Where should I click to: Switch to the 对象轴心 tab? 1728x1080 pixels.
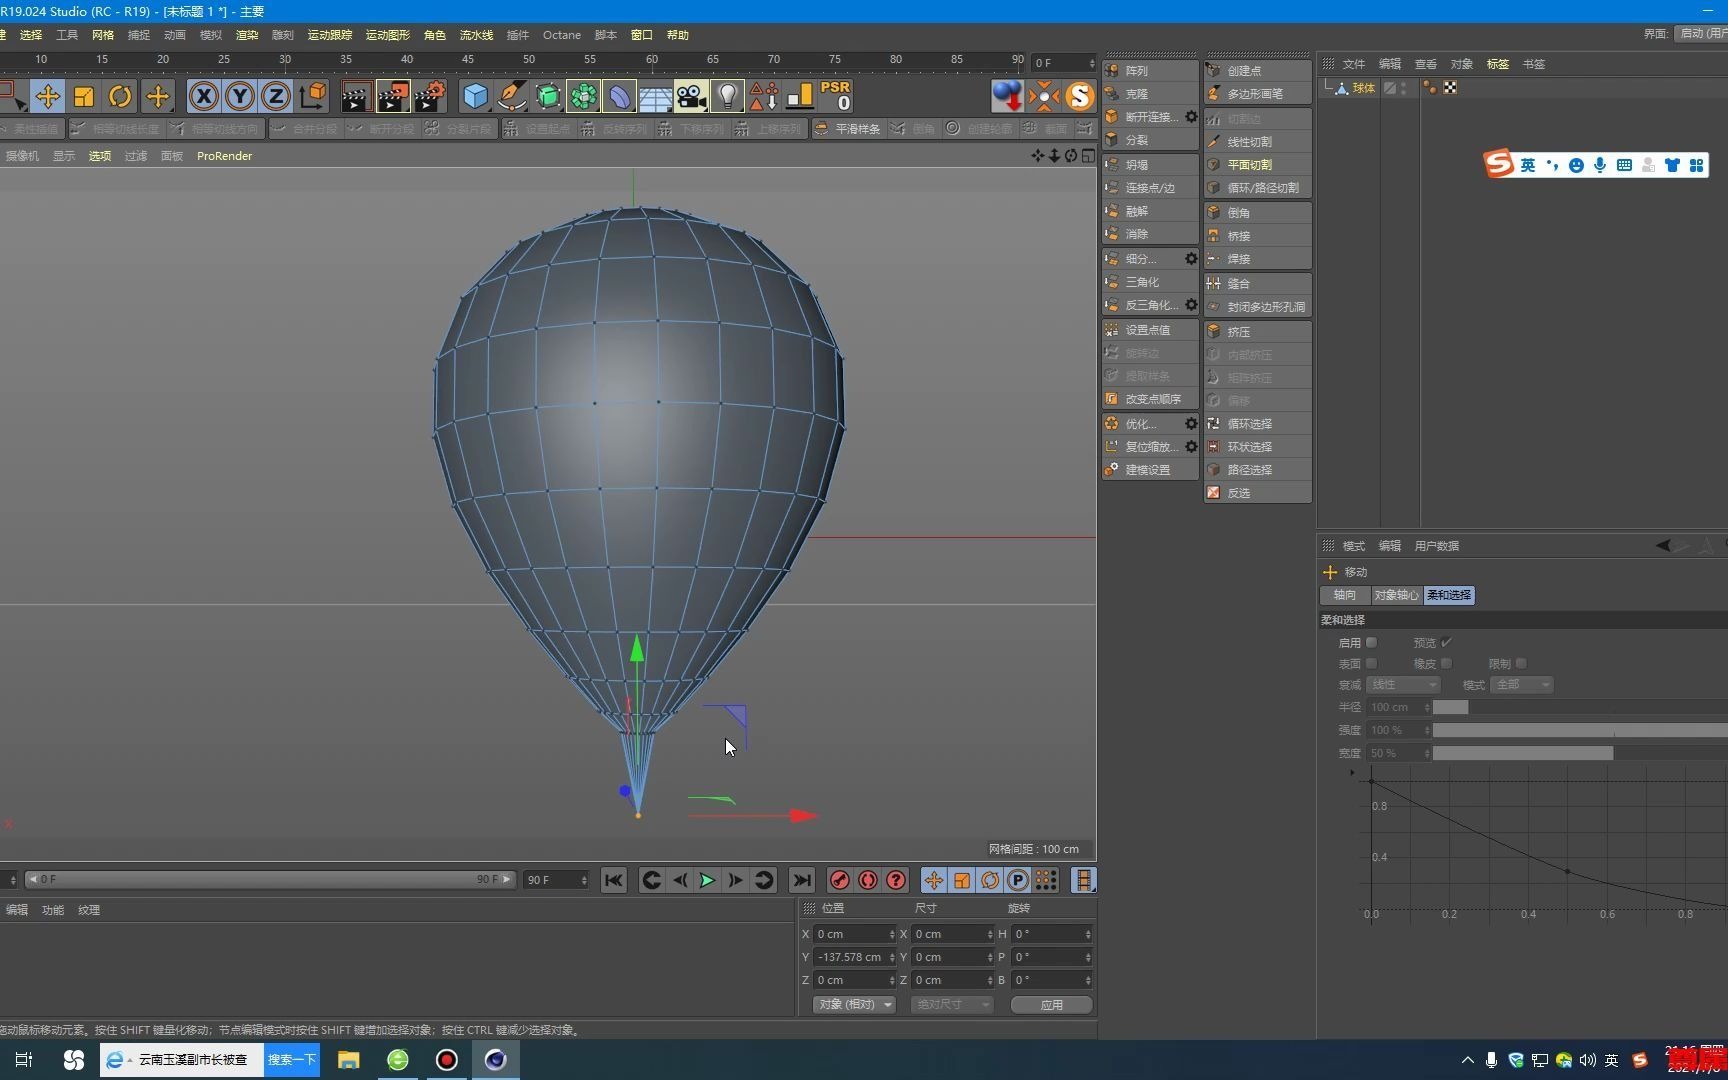pyautogui.click(x=1395, y=595)
